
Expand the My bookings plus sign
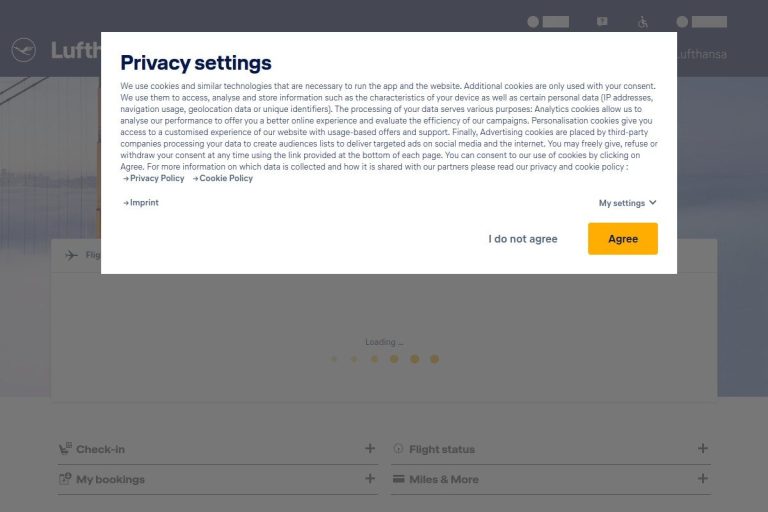370,479
